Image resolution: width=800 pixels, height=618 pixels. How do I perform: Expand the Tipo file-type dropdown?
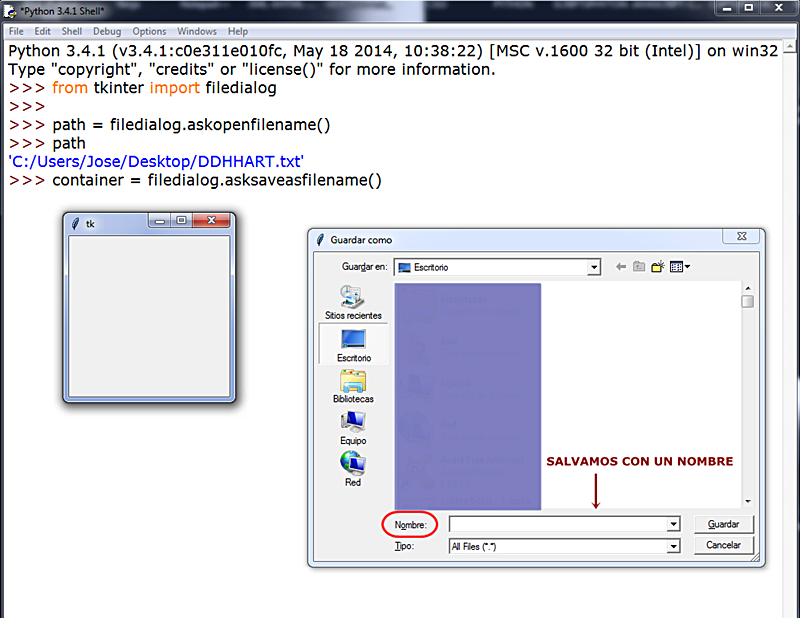pyautogui.click(x=676, y=545)
